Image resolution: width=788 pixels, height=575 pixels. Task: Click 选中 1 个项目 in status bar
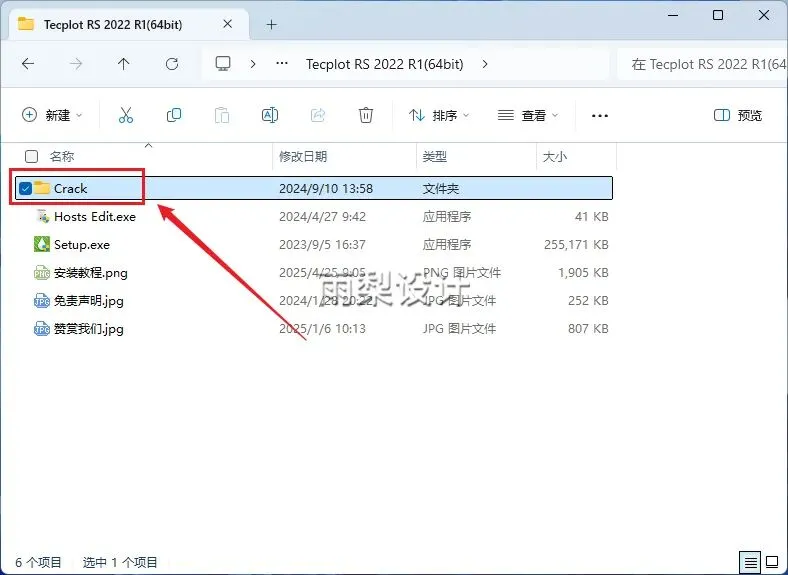pyautogui.click(x=120, y=562)
